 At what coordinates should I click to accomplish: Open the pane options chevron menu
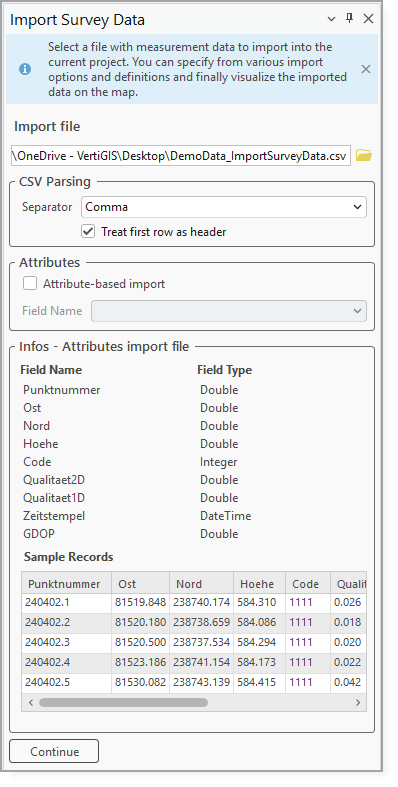pyautogui.click(x=331, y=19)
